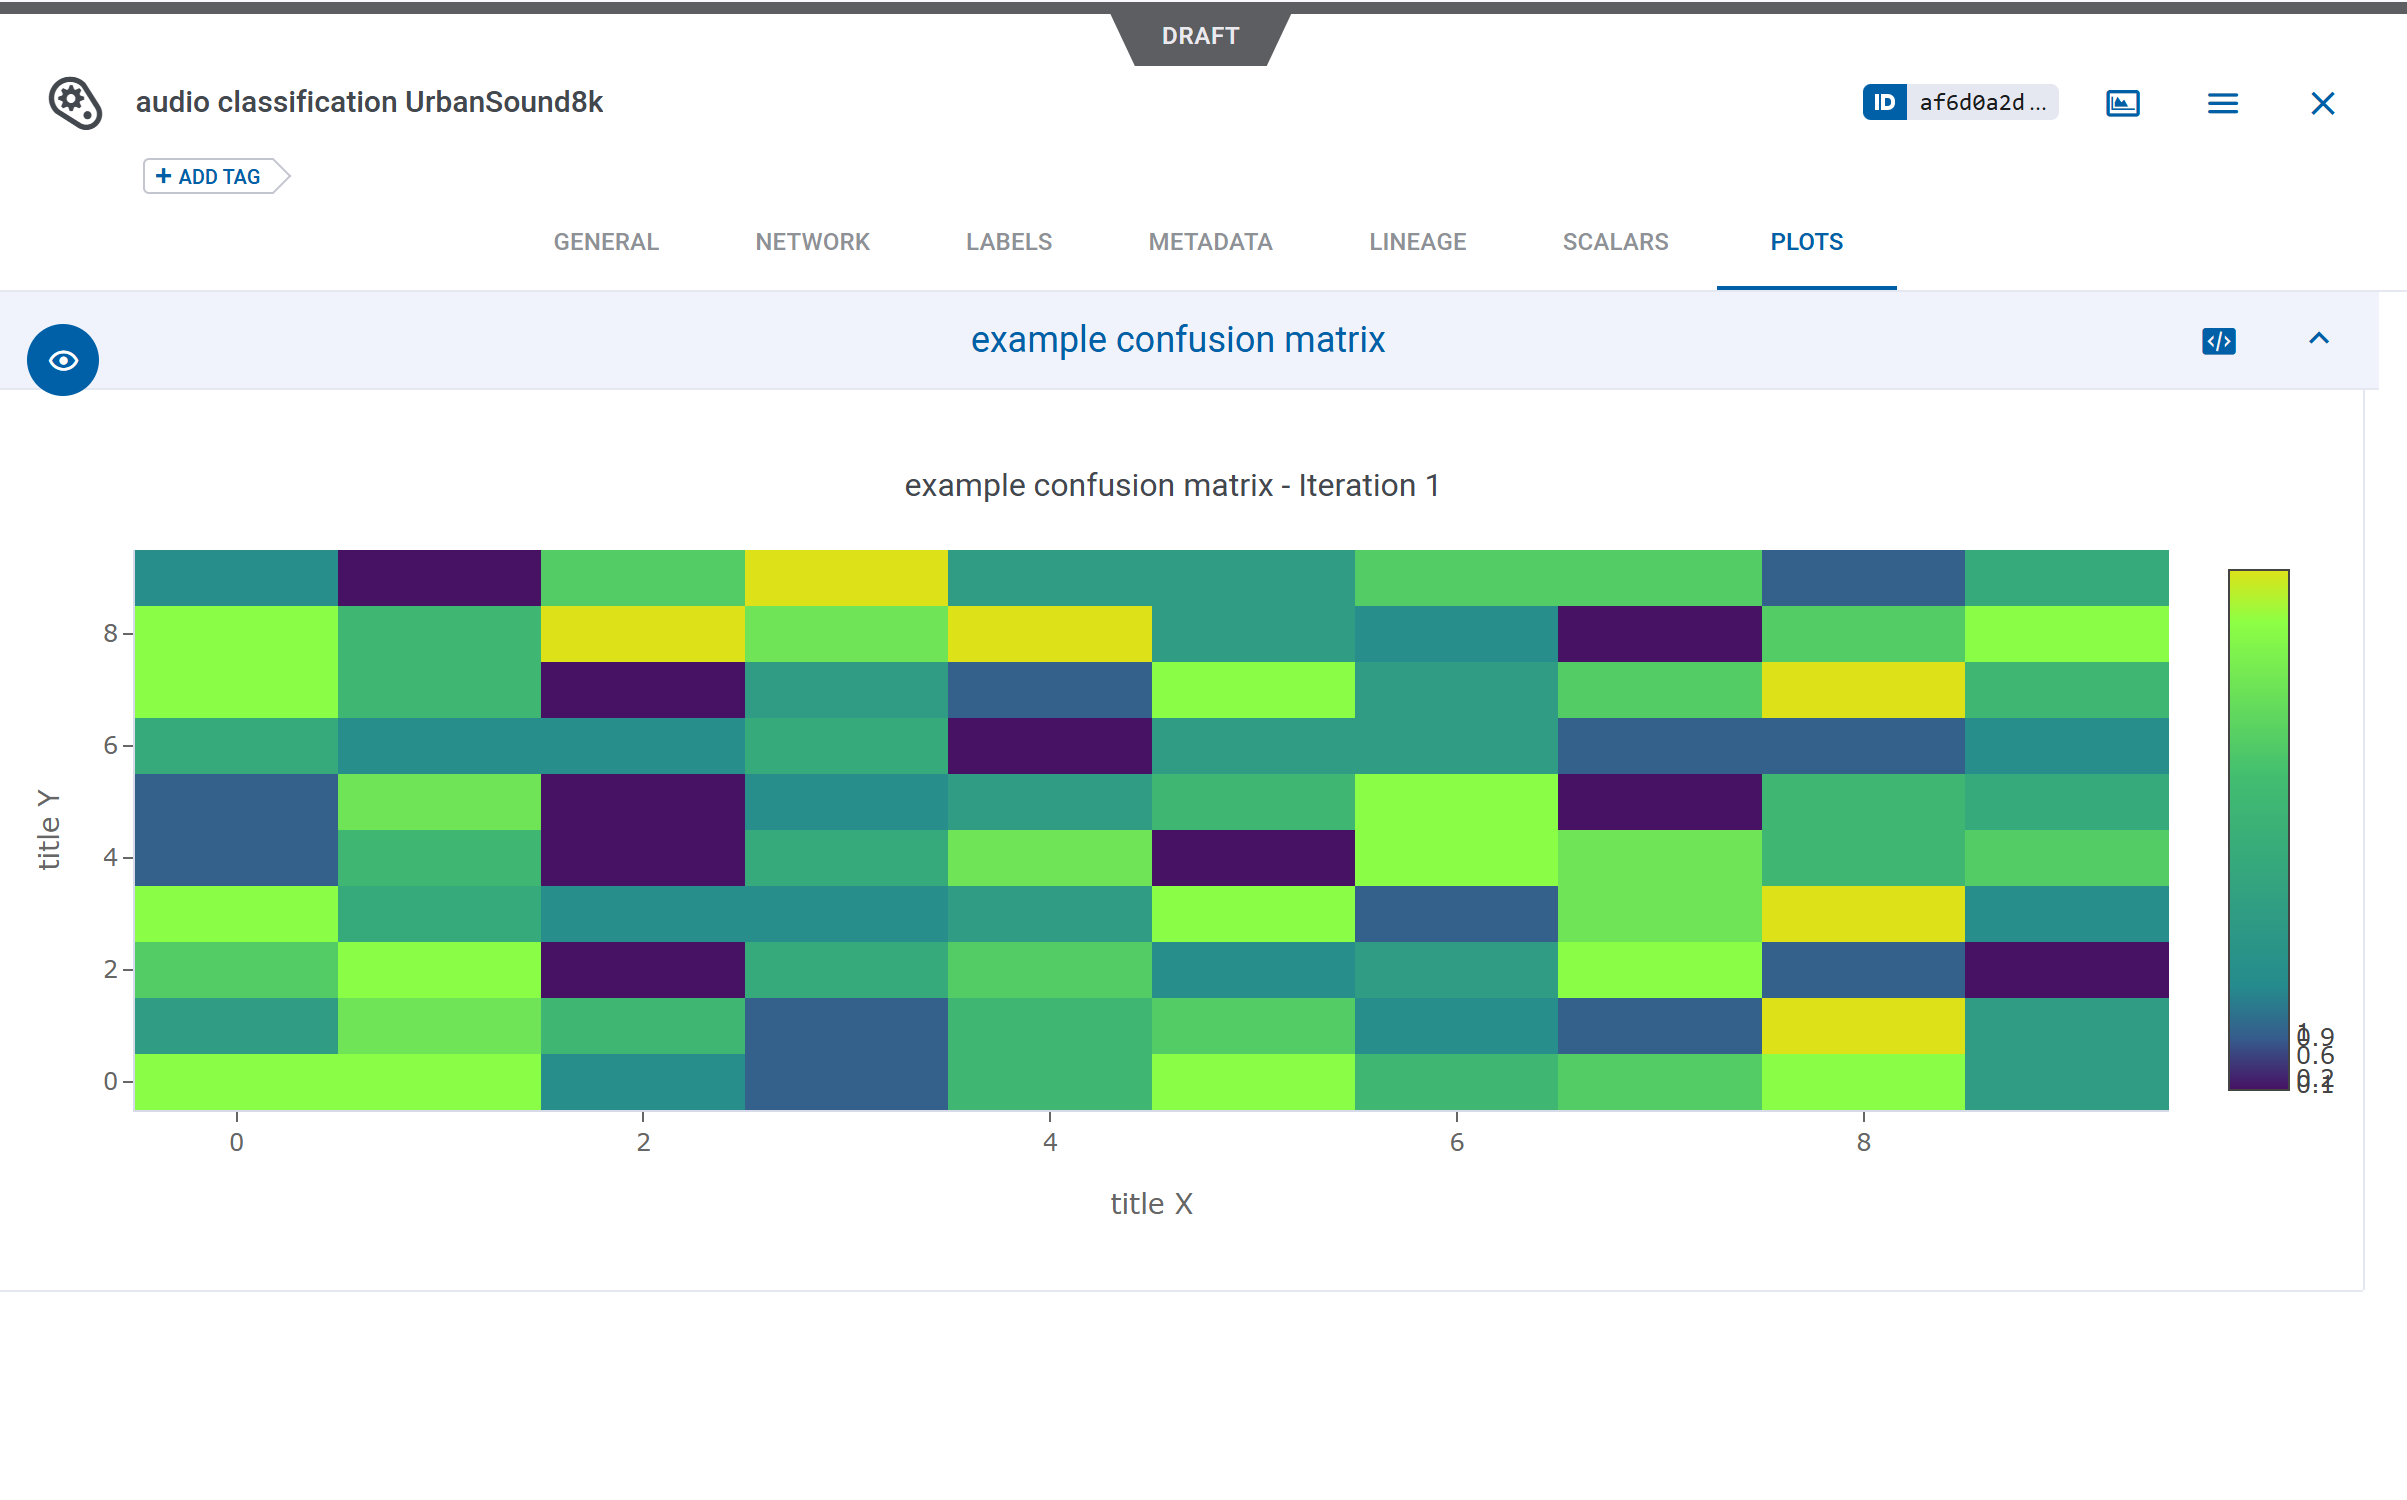Go to the Metadata tab

point(1210,242)
